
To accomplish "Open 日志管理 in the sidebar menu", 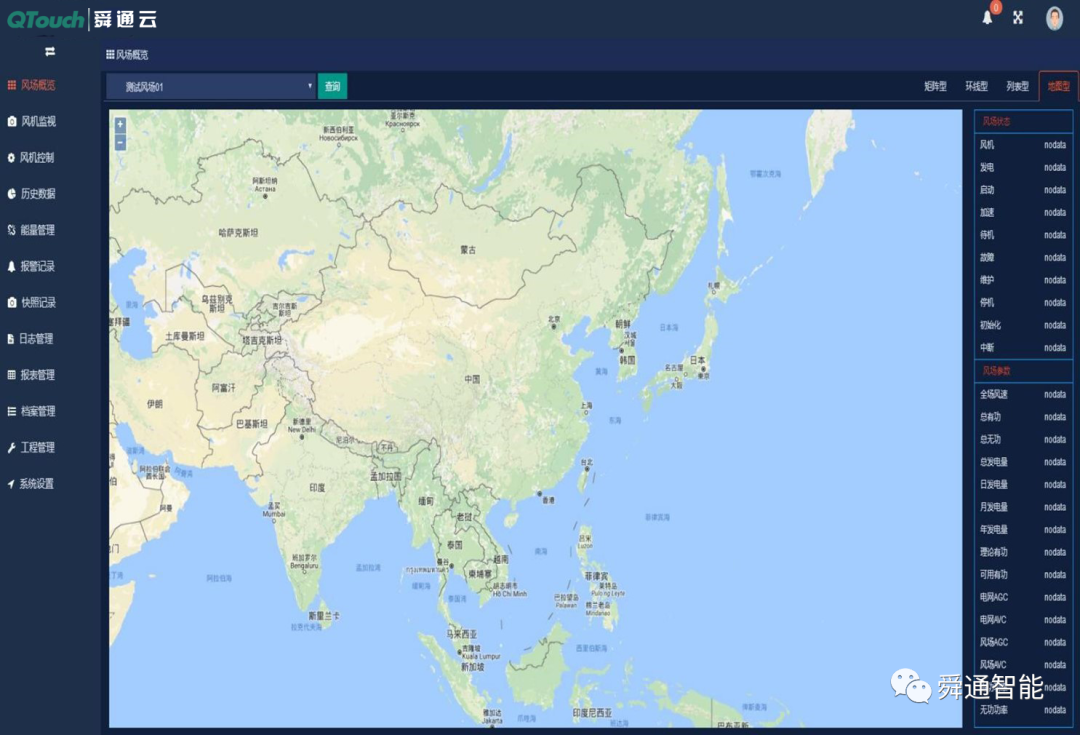I will click(36, 339).
